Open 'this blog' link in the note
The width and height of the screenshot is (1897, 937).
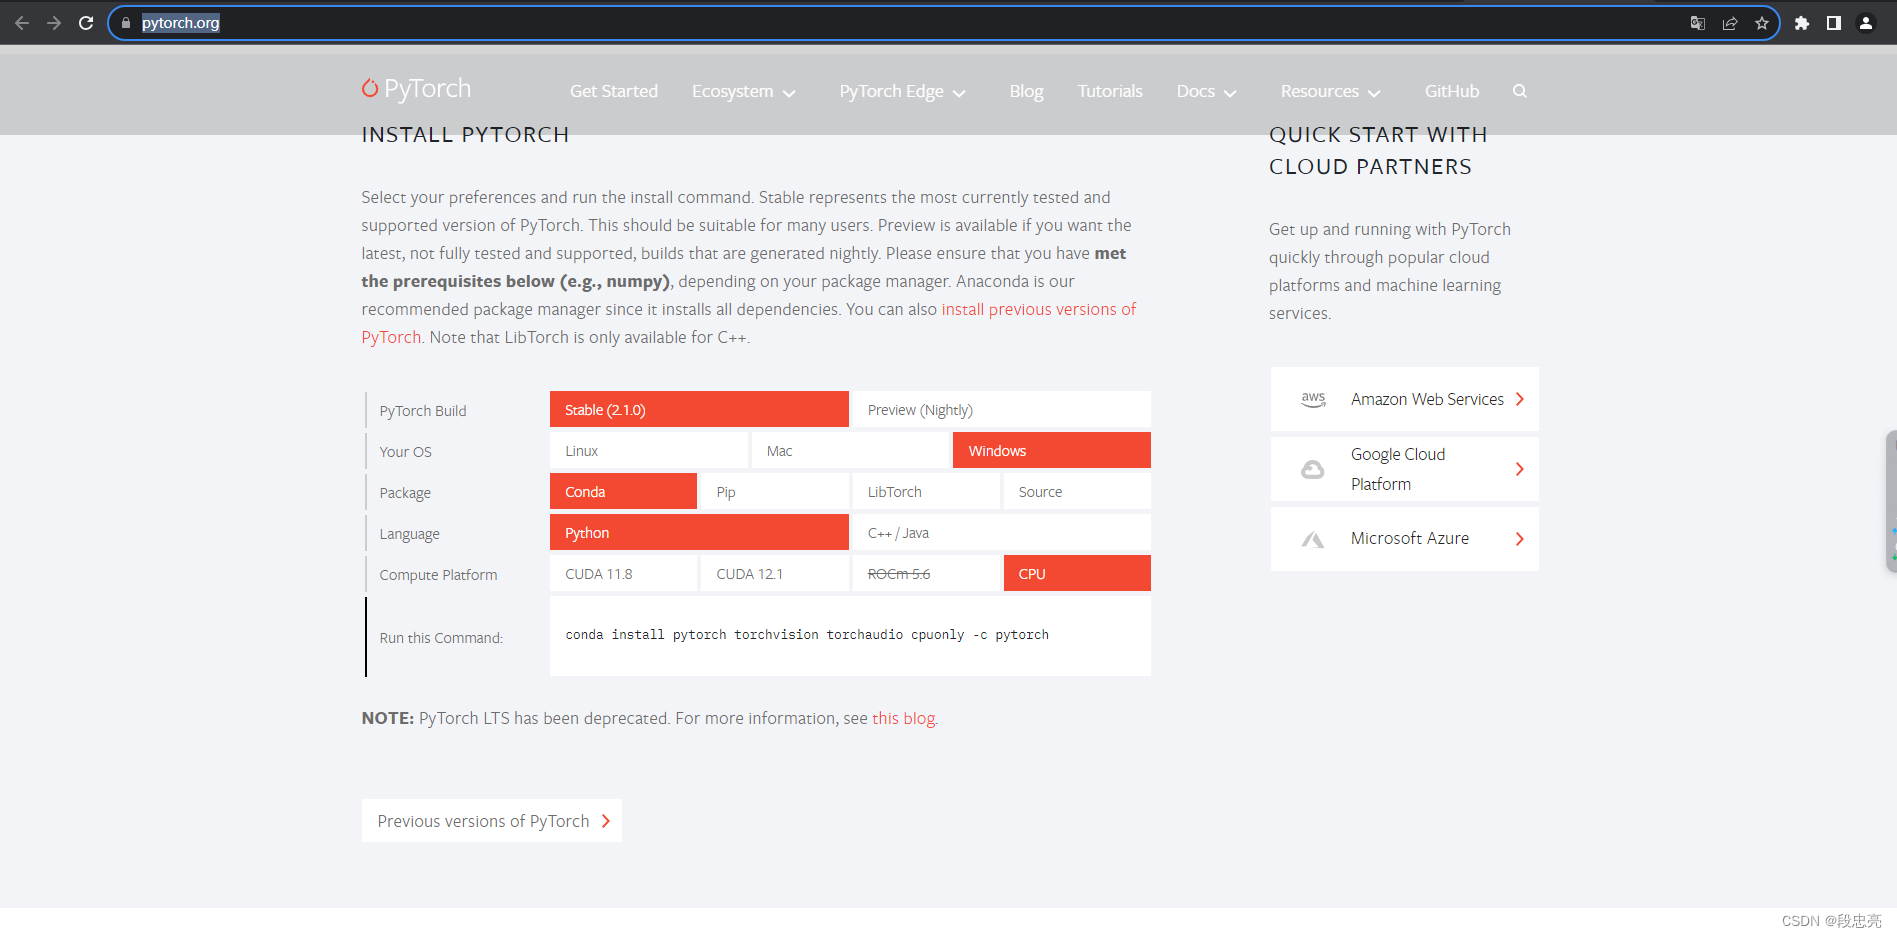pos(903,718)
